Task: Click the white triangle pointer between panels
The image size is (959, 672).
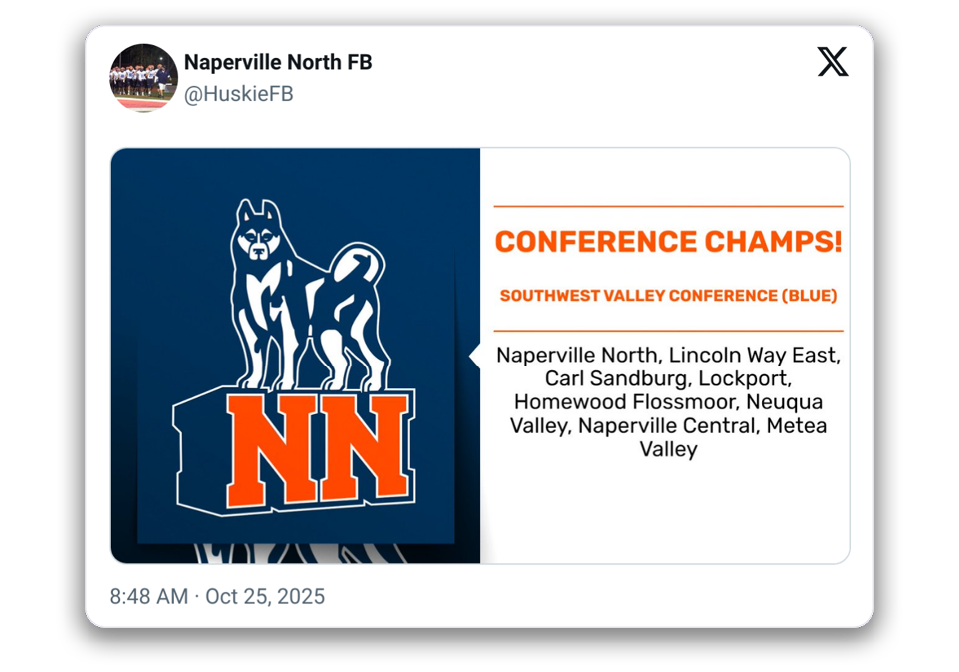Action: [x=474, y=357]
